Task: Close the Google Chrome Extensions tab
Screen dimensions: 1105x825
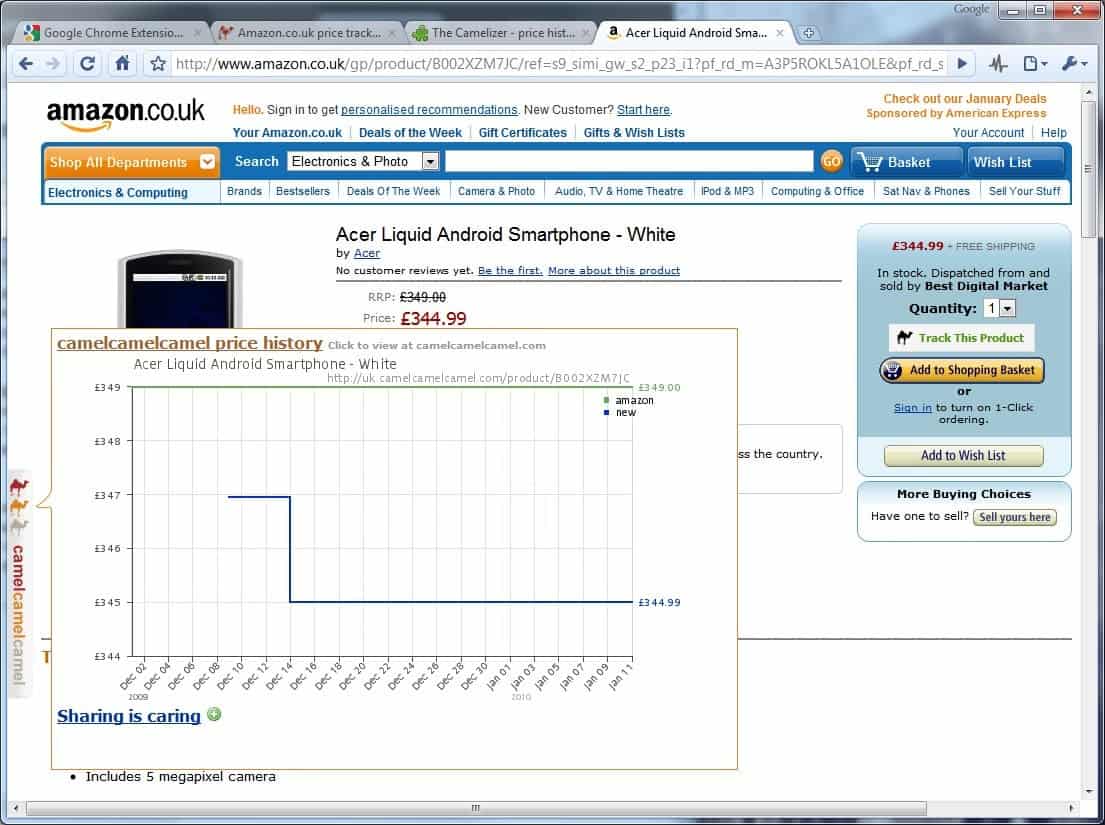Action: [x=197, y=33]
